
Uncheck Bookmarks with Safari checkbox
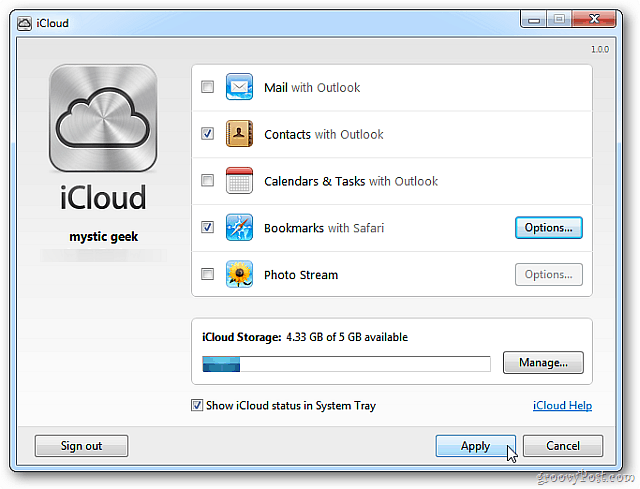click(207, 227)
